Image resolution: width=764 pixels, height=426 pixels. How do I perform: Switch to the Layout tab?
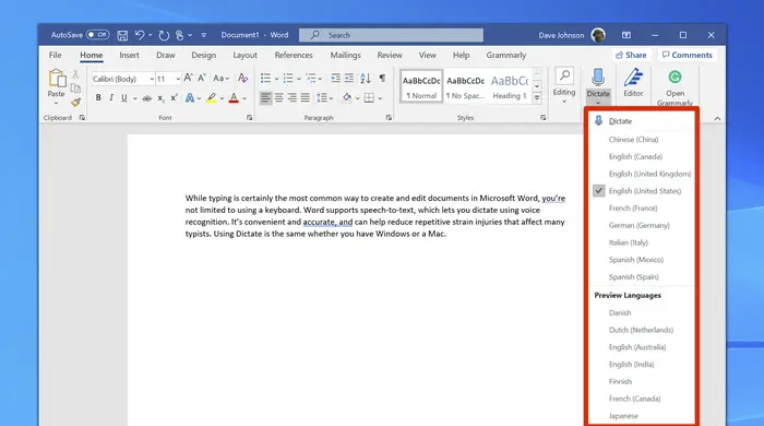(245, 55)
